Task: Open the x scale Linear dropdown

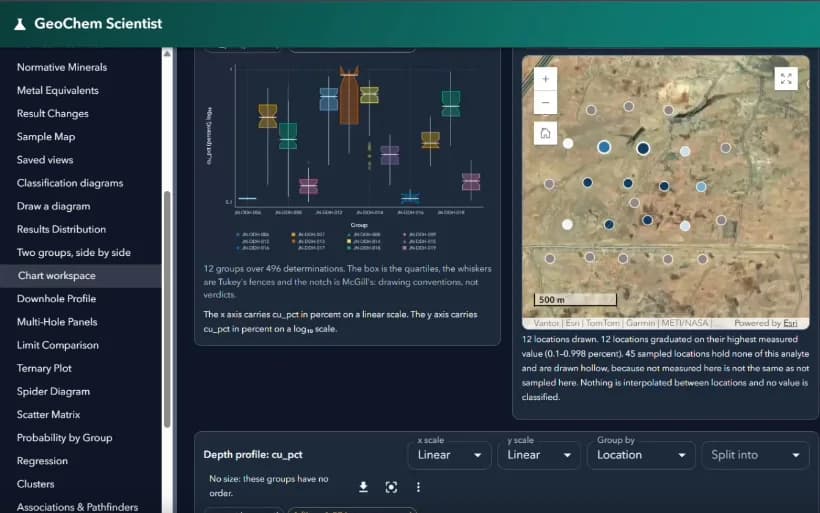Action: 449,455
